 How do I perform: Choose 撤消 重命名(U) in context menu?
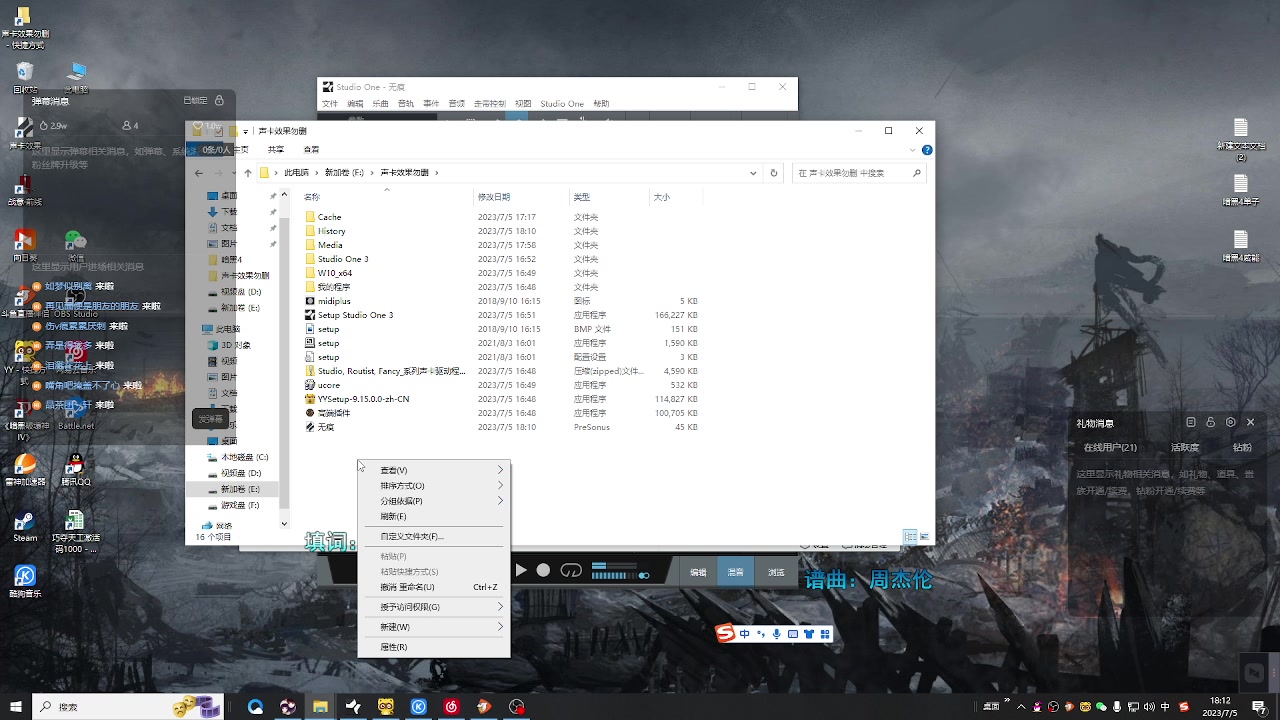434,587
